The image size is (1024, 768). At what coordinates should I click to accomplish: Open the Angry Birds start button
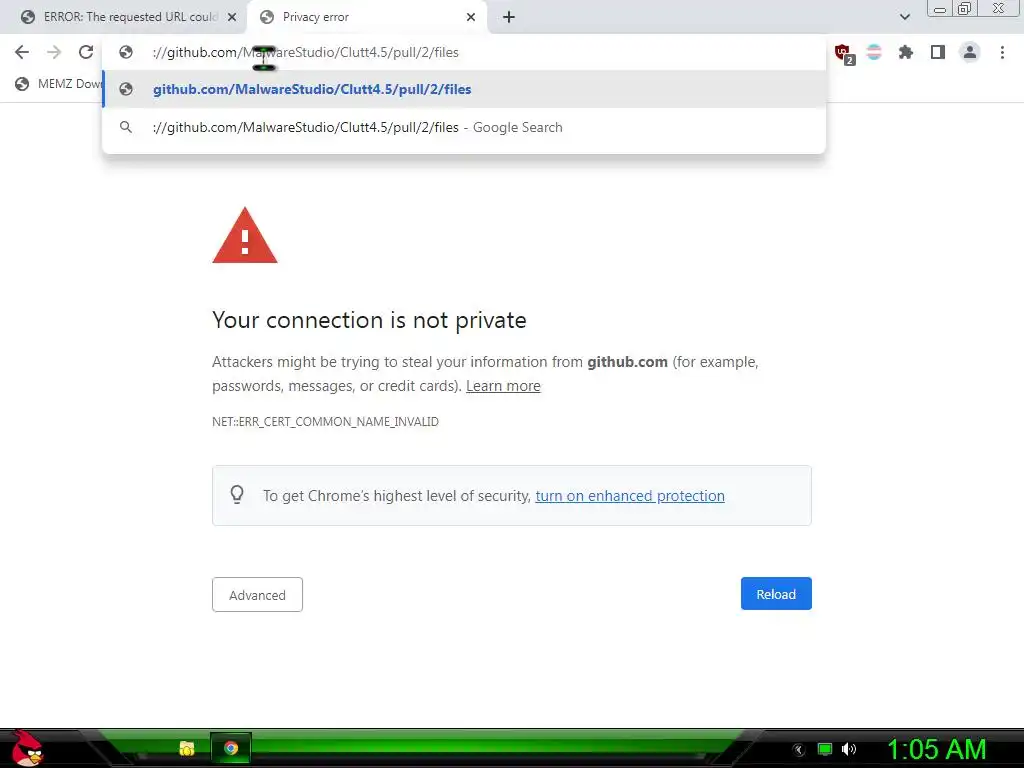pos(27,748)
